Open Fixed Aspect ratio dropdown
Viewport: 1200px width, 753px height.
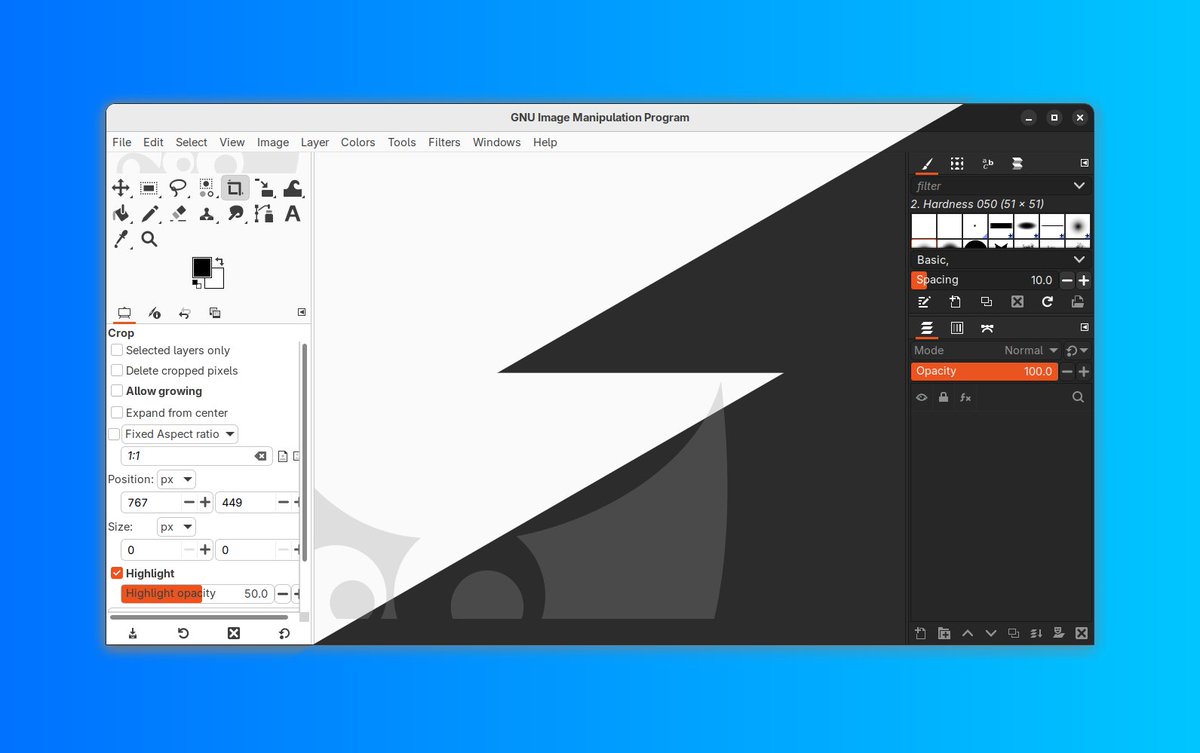click(x=180, y=434)
